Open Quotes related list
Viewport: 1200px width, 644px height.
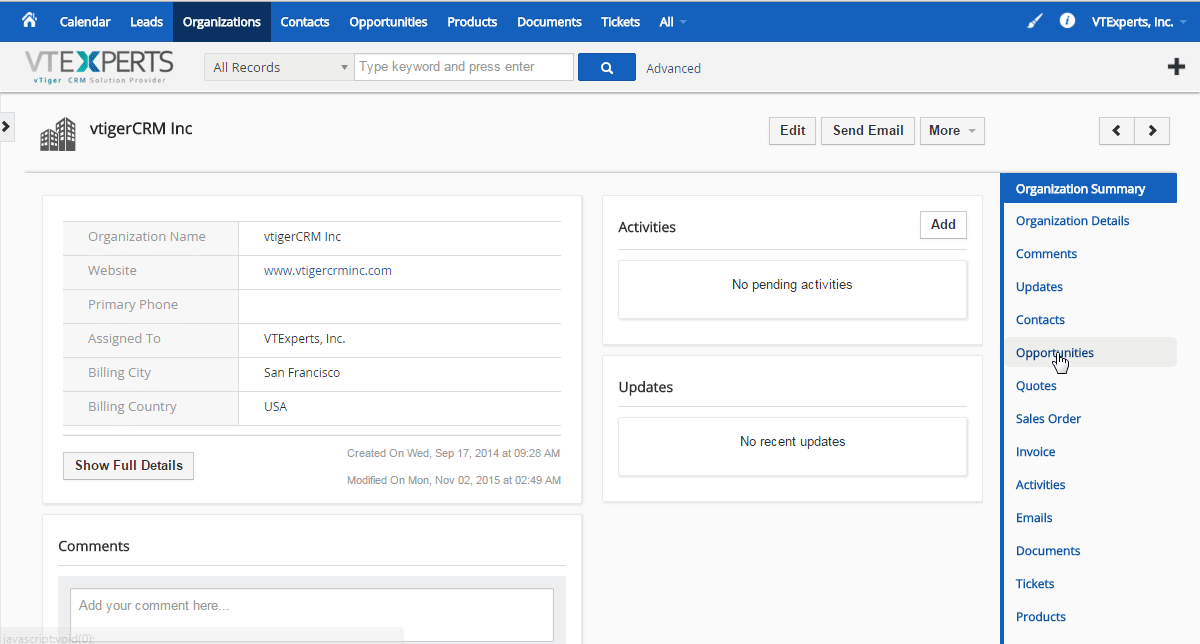1037,386
